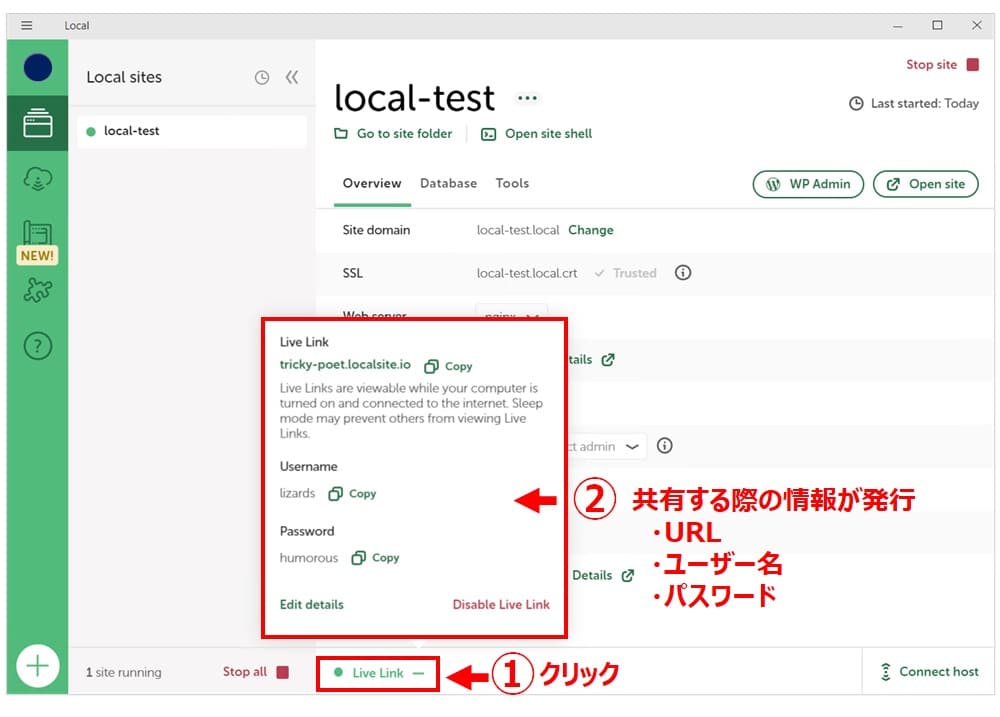Click the local-test.local domain value
Viewport: 1000px width, 717px height.
[x=518, y=230]
